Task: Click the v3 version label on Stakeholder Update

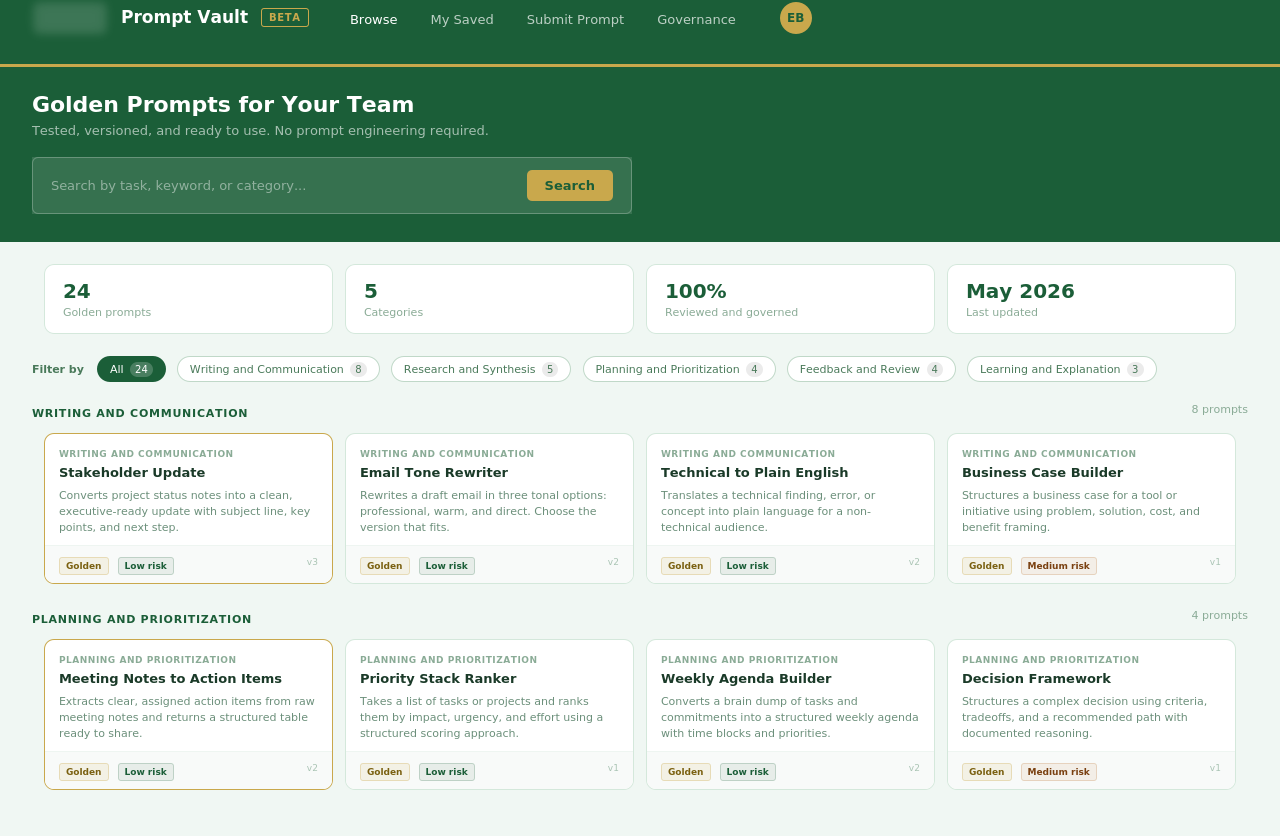Action: click(x=312, y=562)
